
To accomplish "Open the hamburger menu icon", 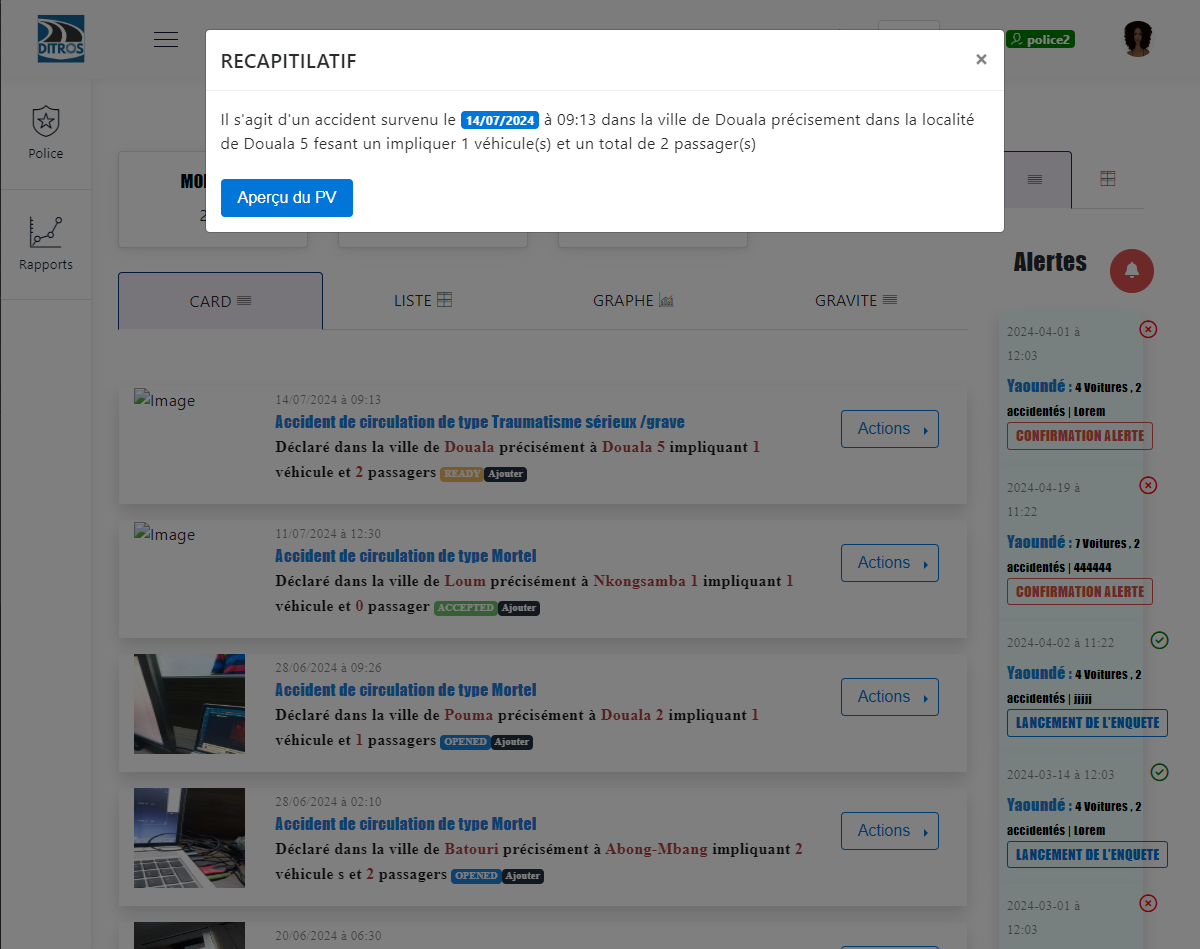I will click(x=166, y=40).
